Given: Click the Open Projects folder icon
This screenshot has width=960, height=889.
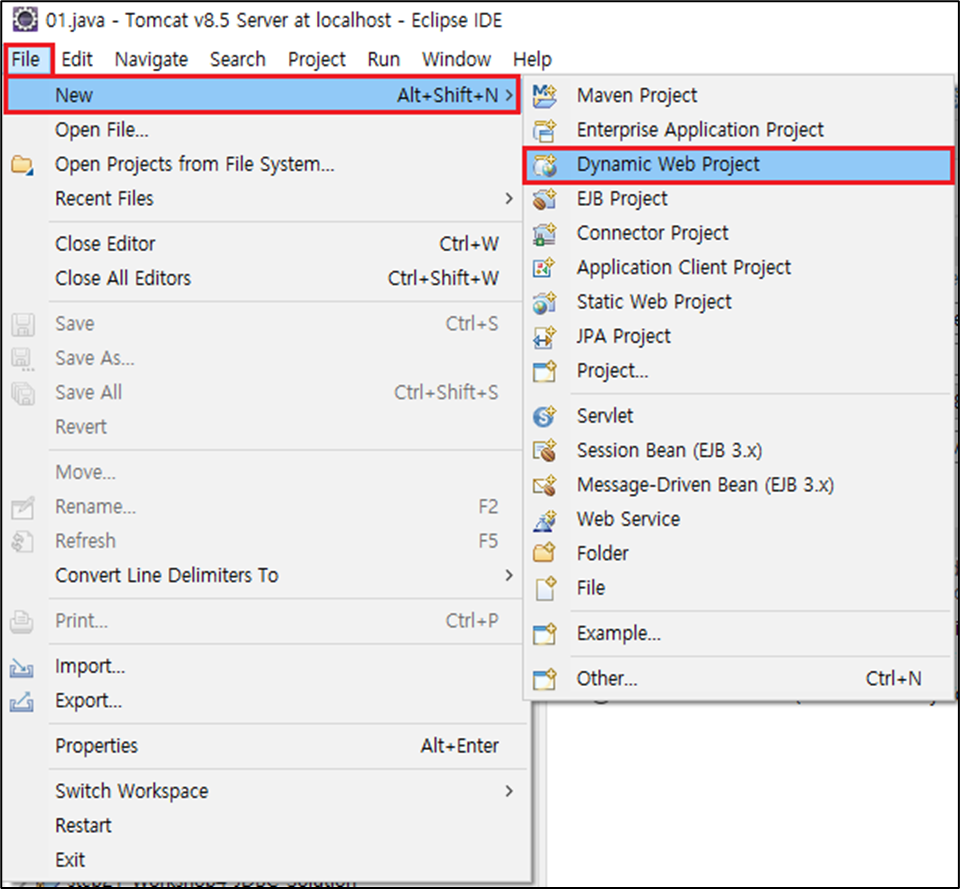Looking at the screenshot, I should (x=23, y=165).
